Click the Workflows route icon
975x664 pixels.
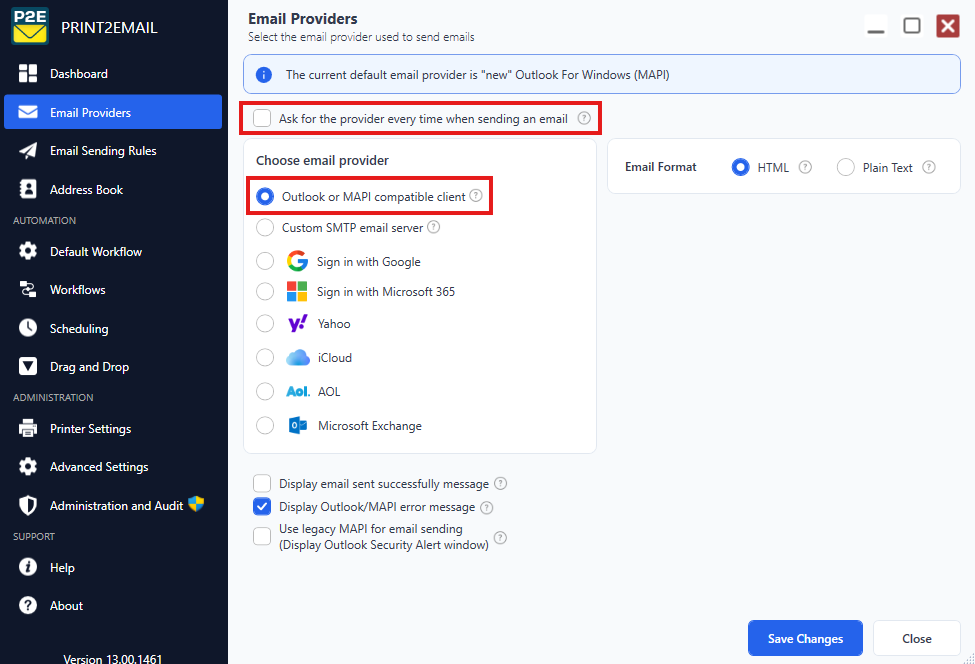28,289
